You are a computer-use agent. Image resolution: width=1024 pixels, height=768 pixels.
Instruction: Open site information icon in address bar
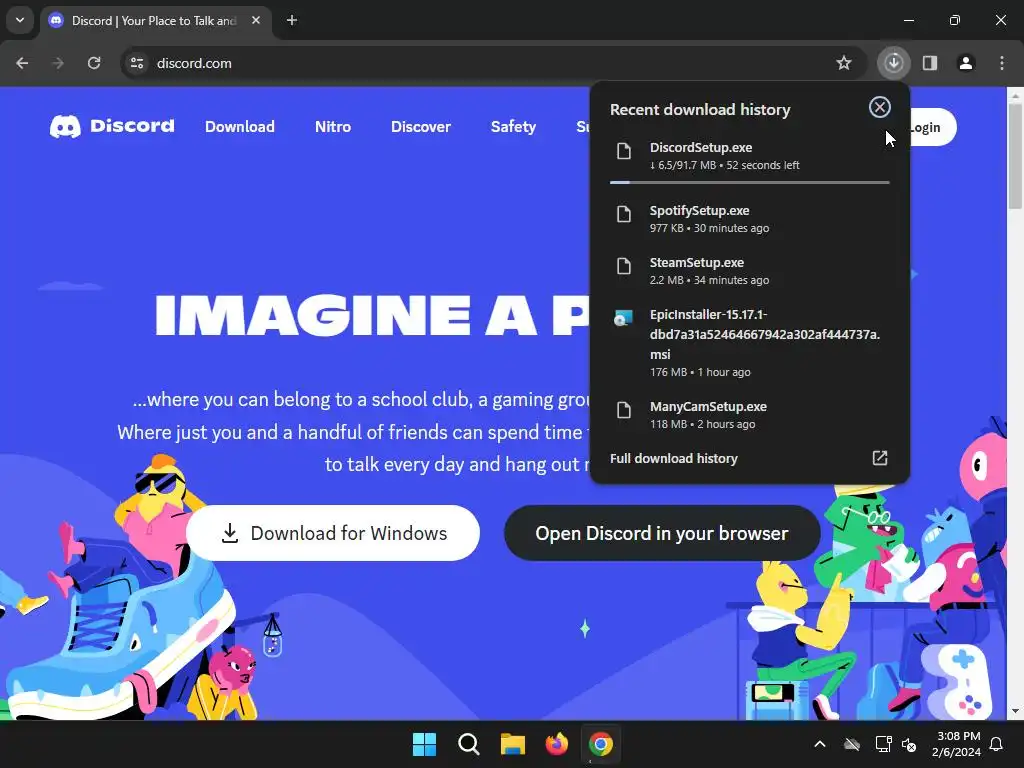click(137, 63)
